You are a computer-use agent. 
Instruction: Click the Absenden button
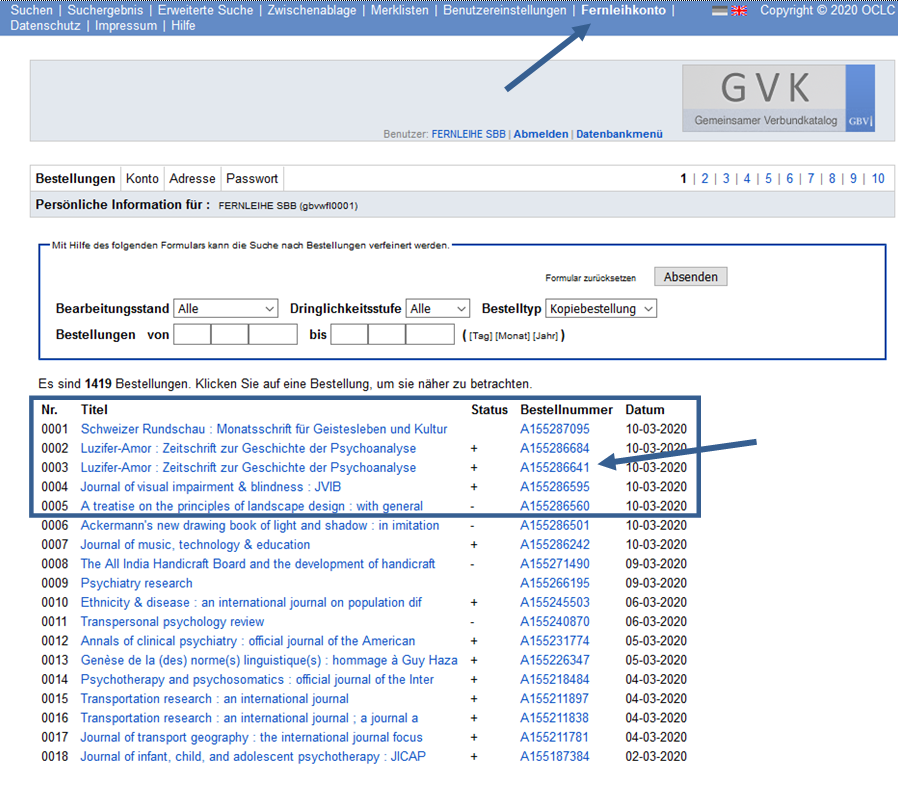click(x=691, y=277)
